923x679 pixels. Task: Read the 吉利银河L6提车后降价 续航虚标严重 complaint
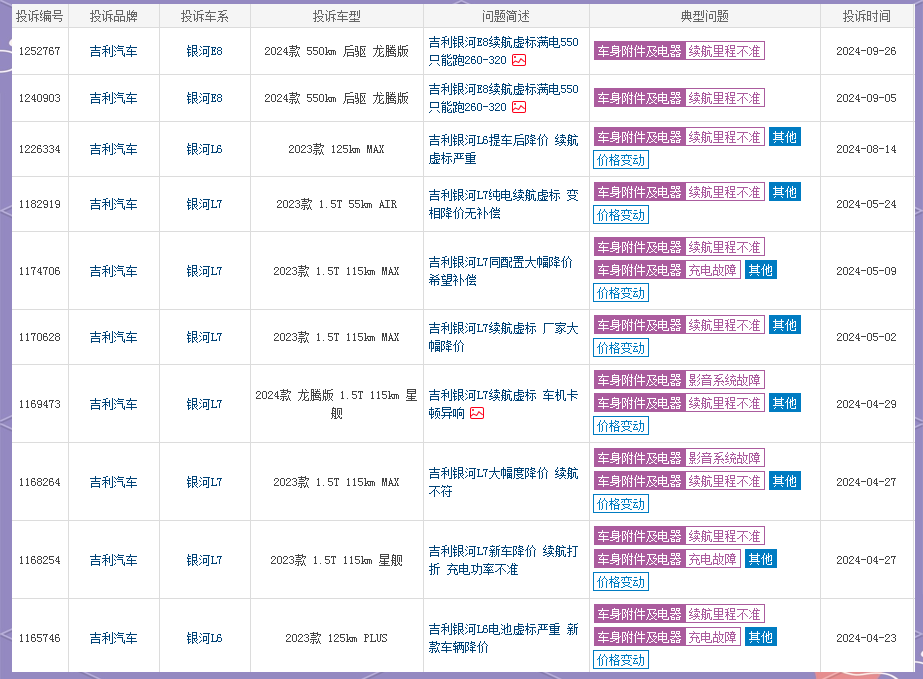pos(503,149)
